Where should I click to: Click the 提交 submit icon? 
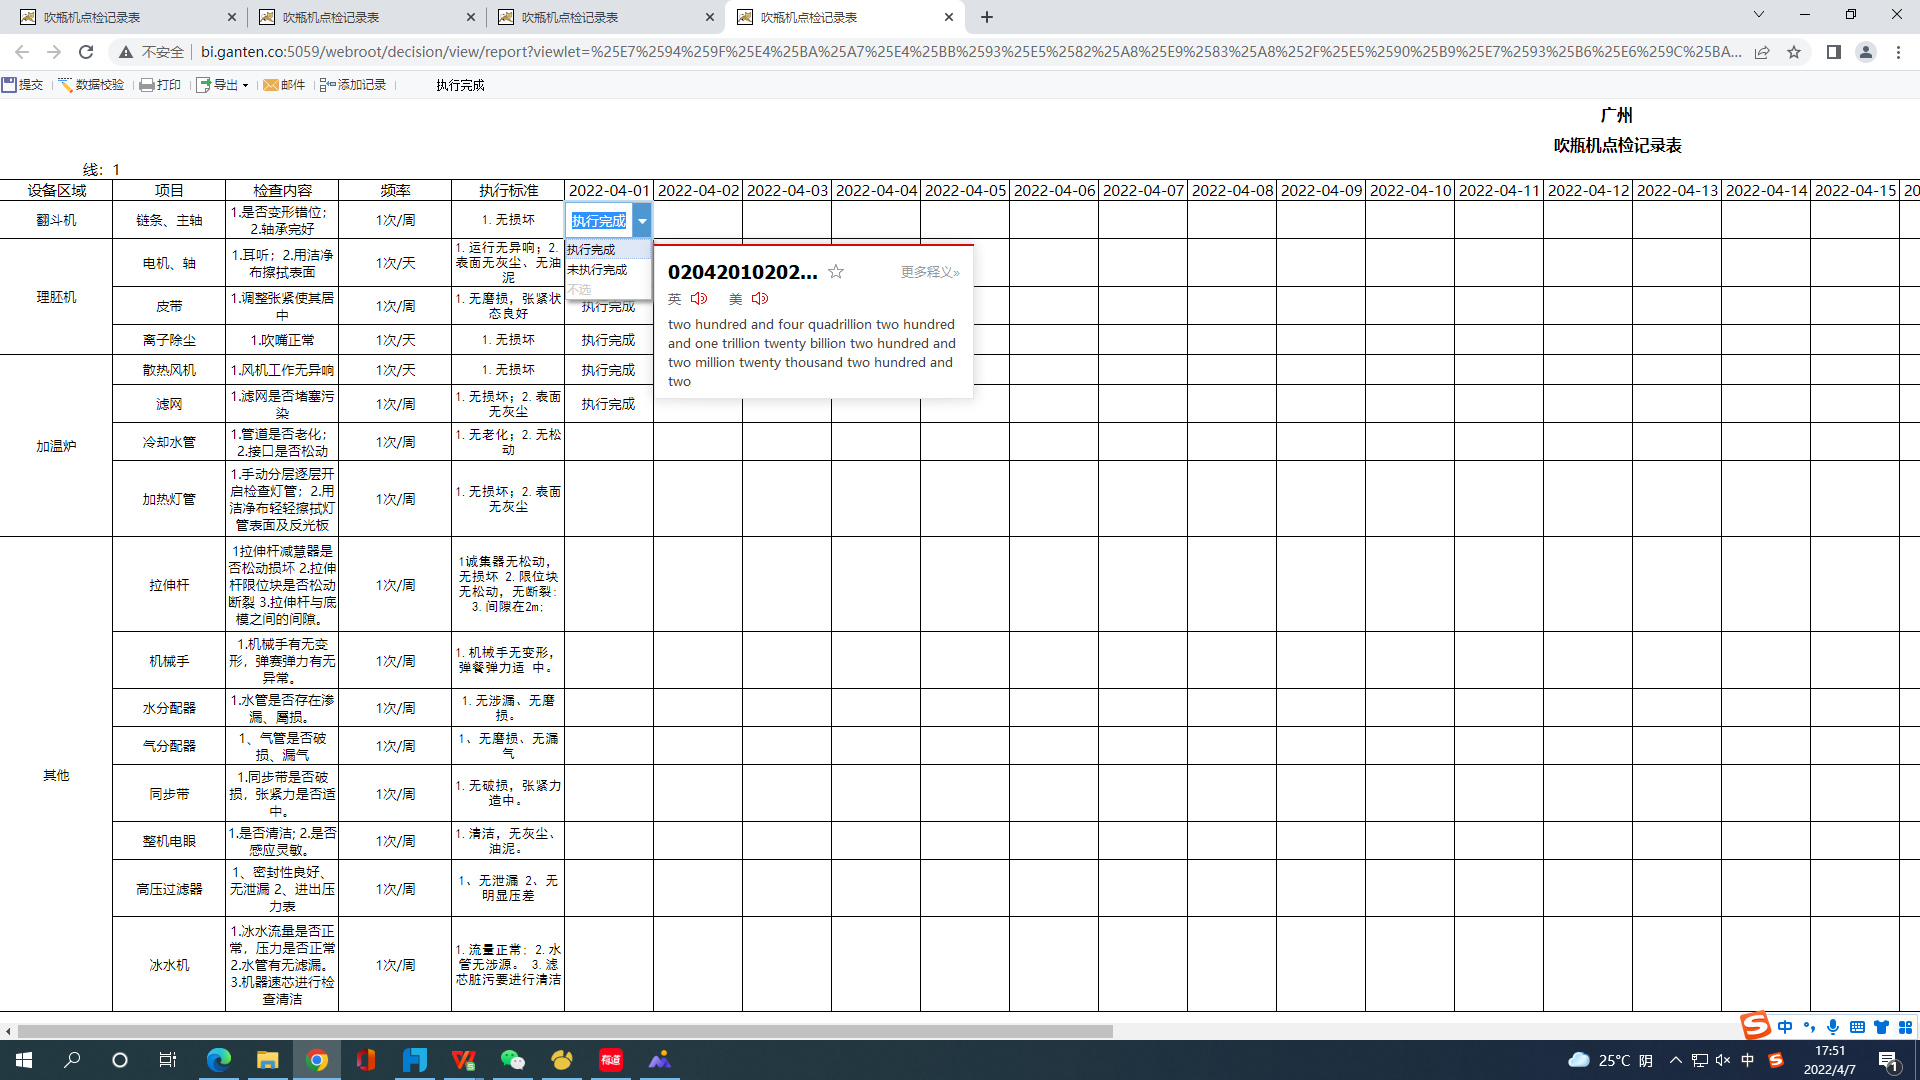click(x=10, y=85)
